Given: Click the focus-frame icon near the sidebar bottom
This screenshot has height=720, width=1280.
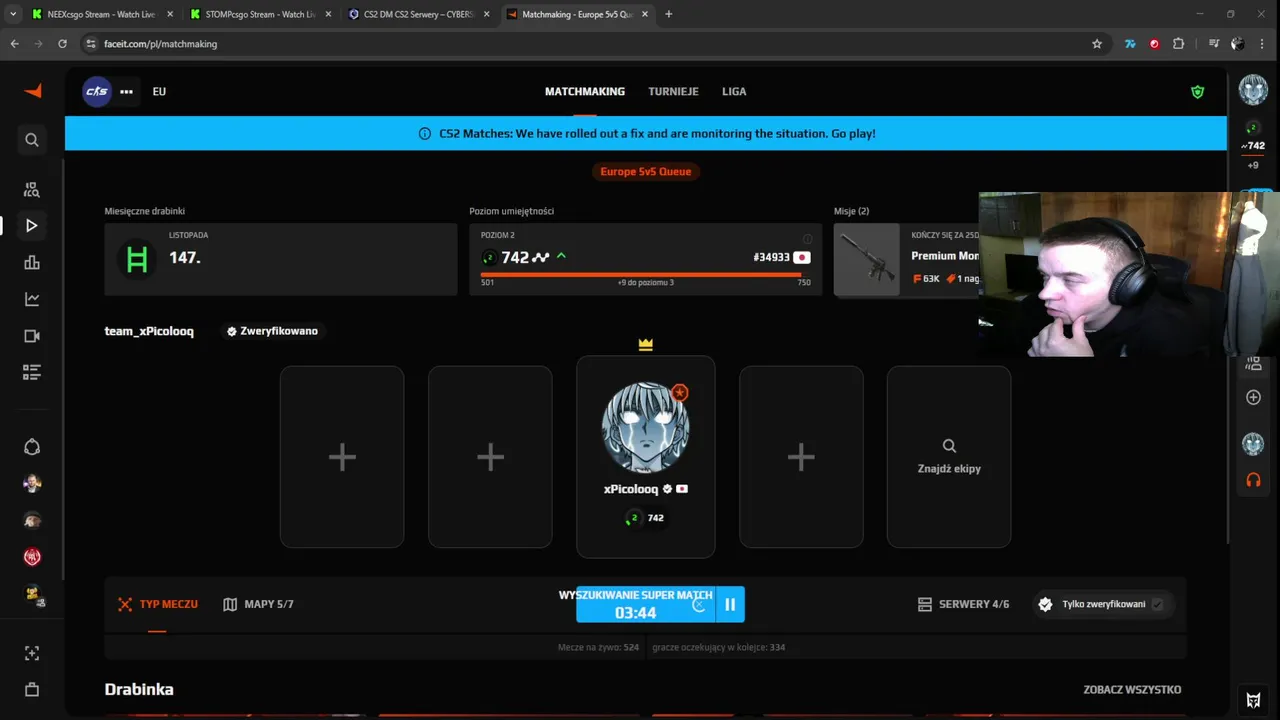Looking at the screenshot, I should (32, 653).
